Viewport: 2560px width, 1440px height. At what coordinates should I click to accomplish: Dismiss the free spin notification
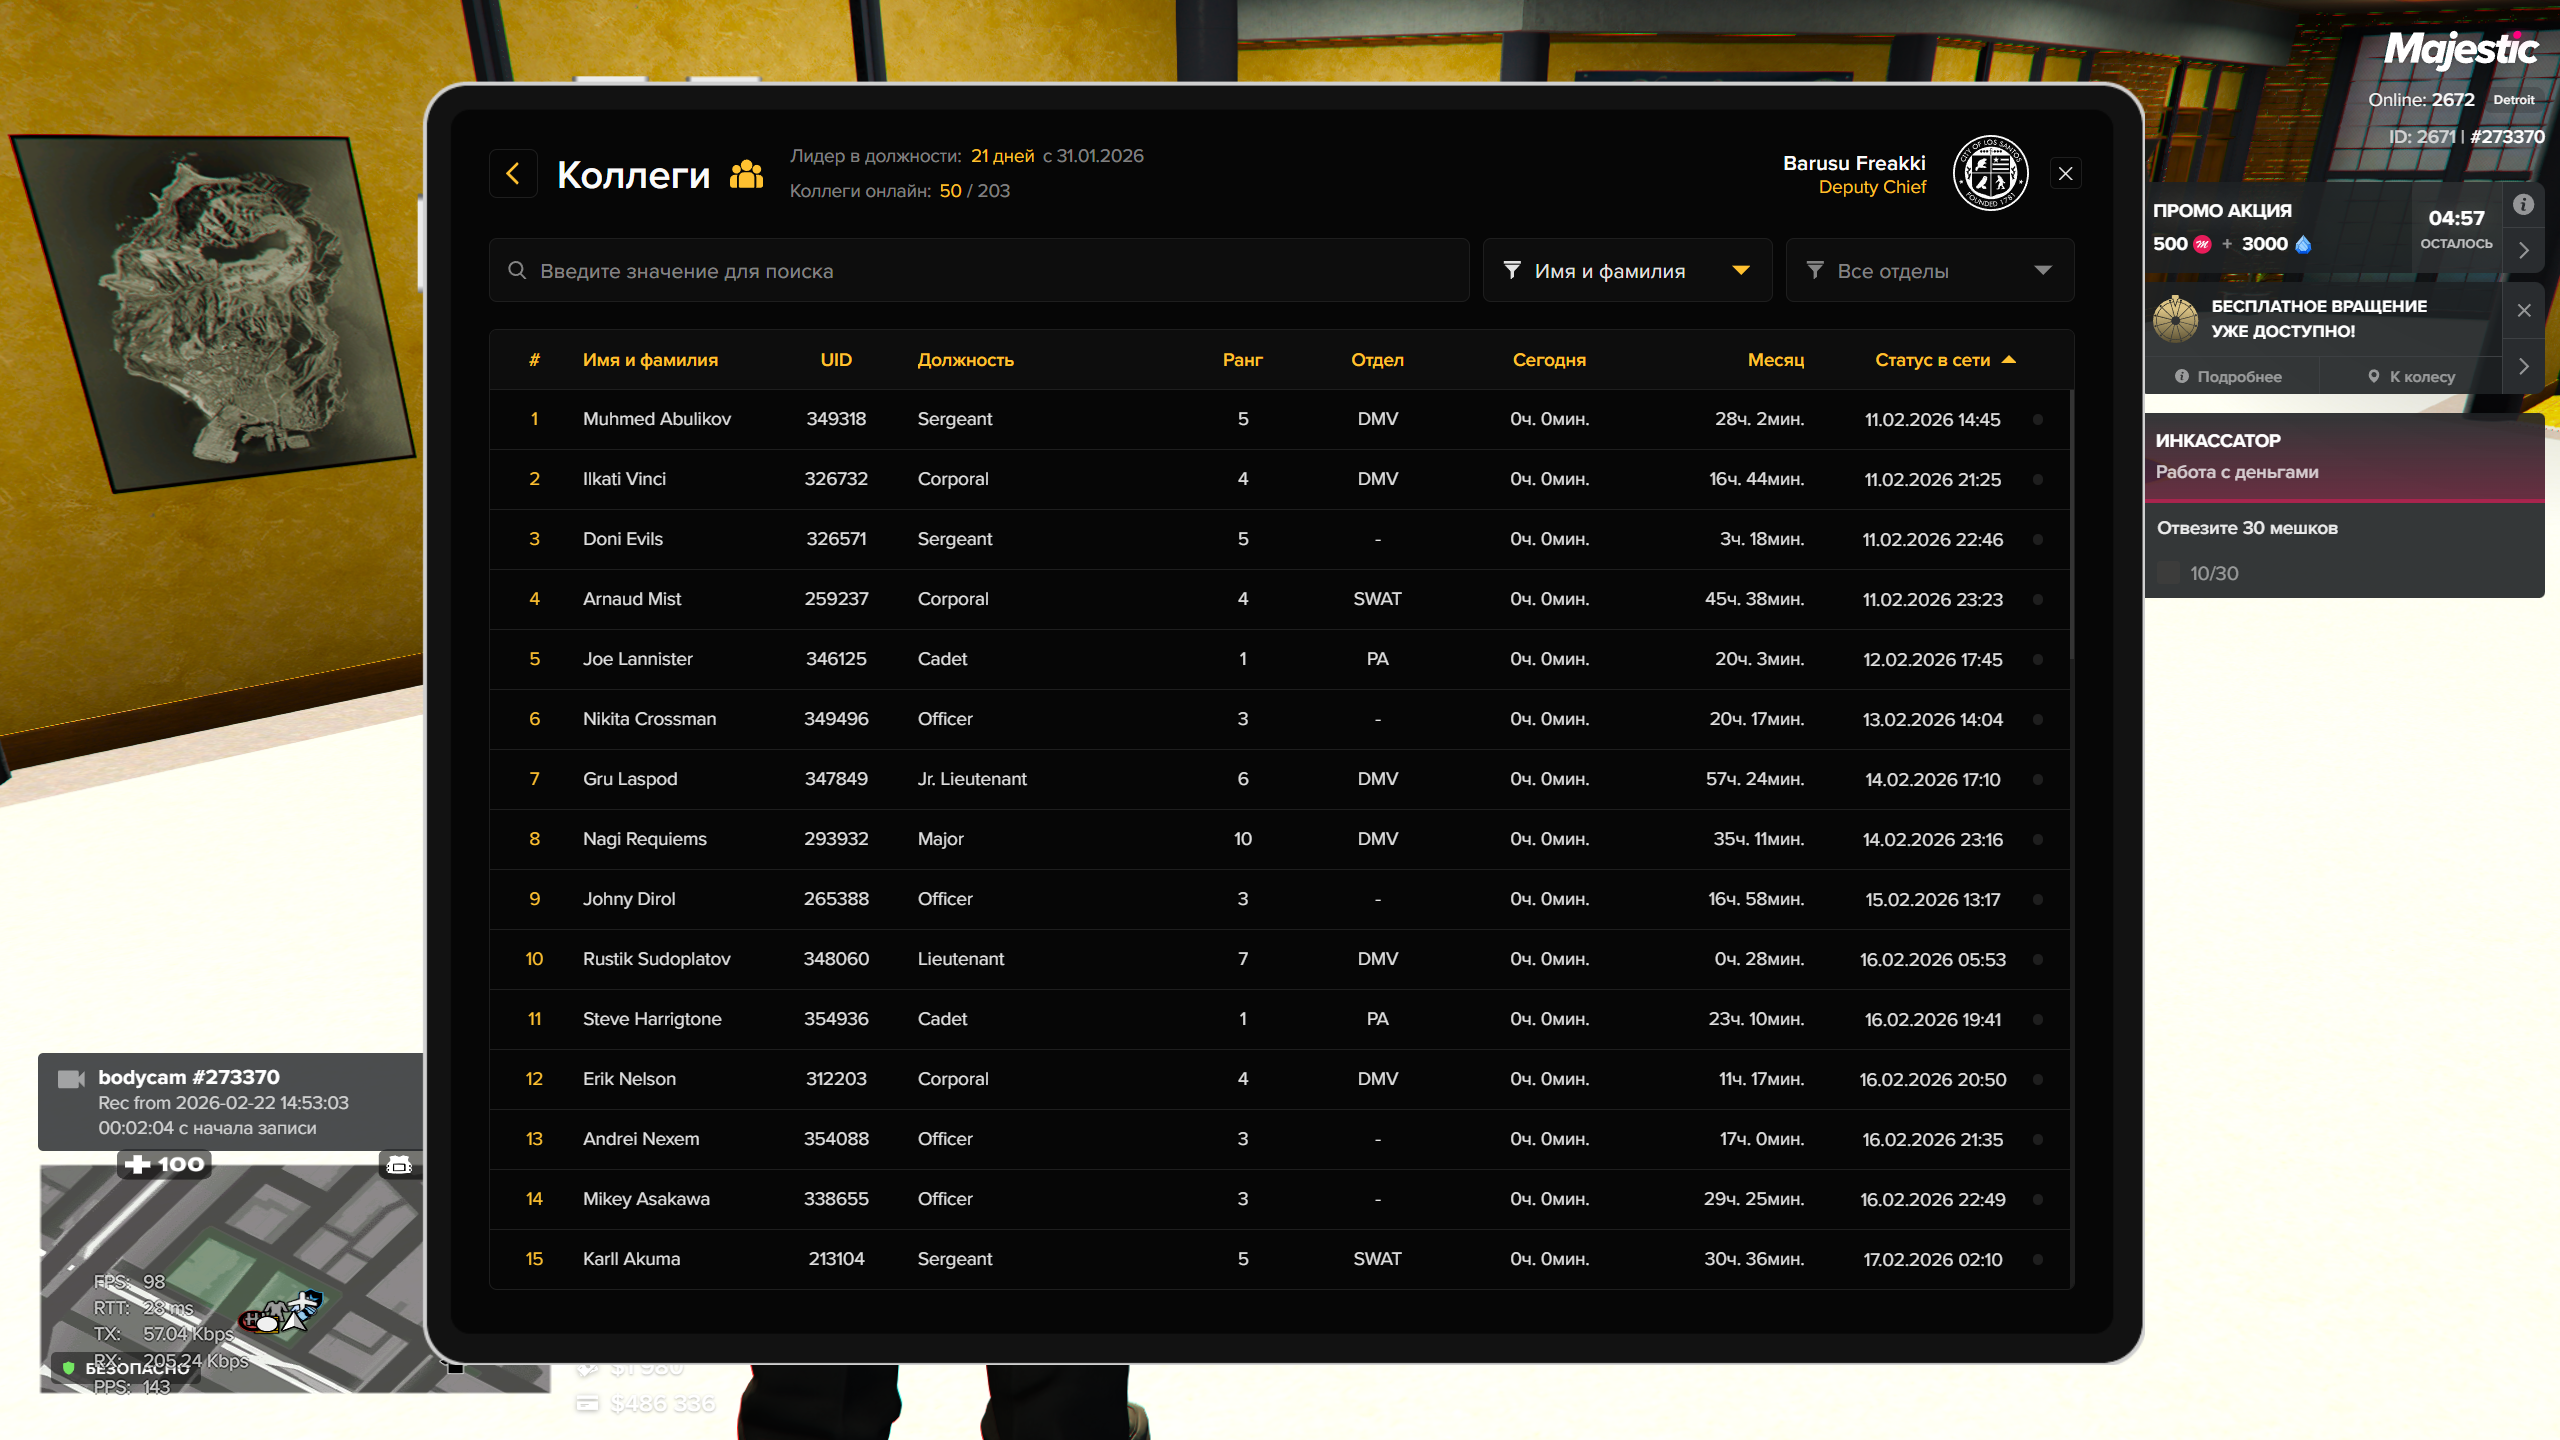click(x=2524, y=310)
